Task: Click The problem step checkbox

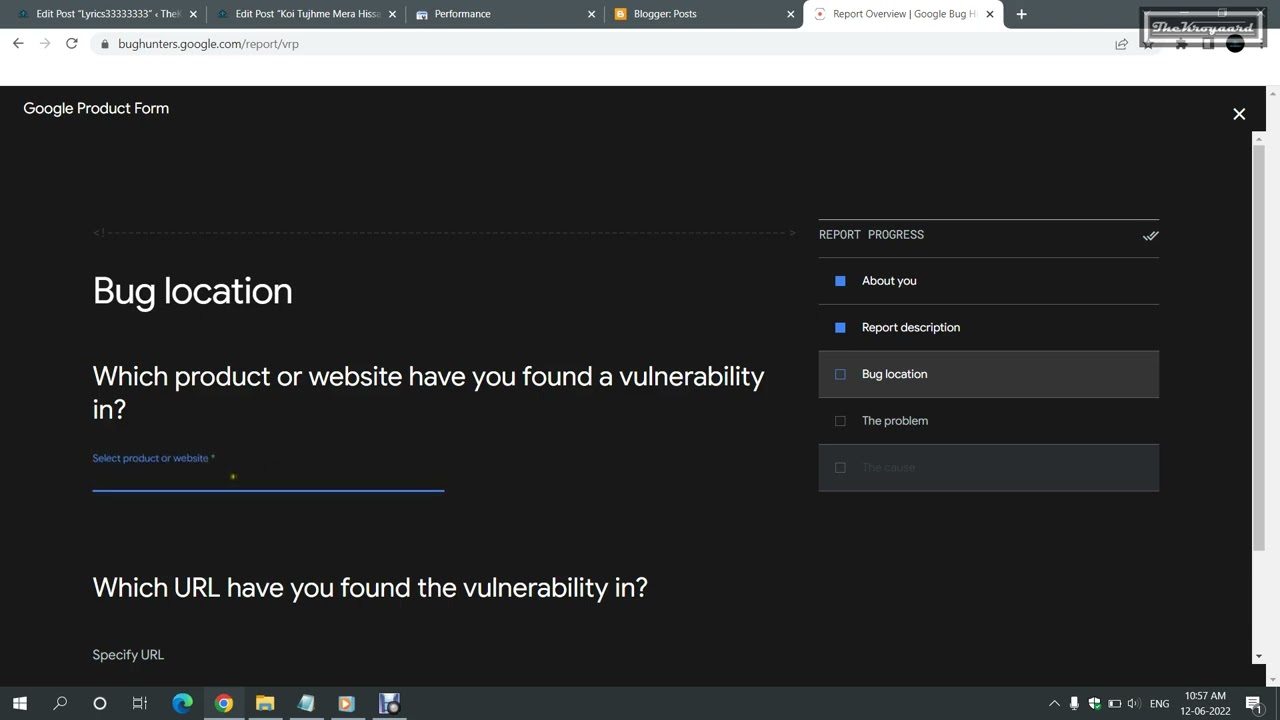Action: [x=840, y=421]
